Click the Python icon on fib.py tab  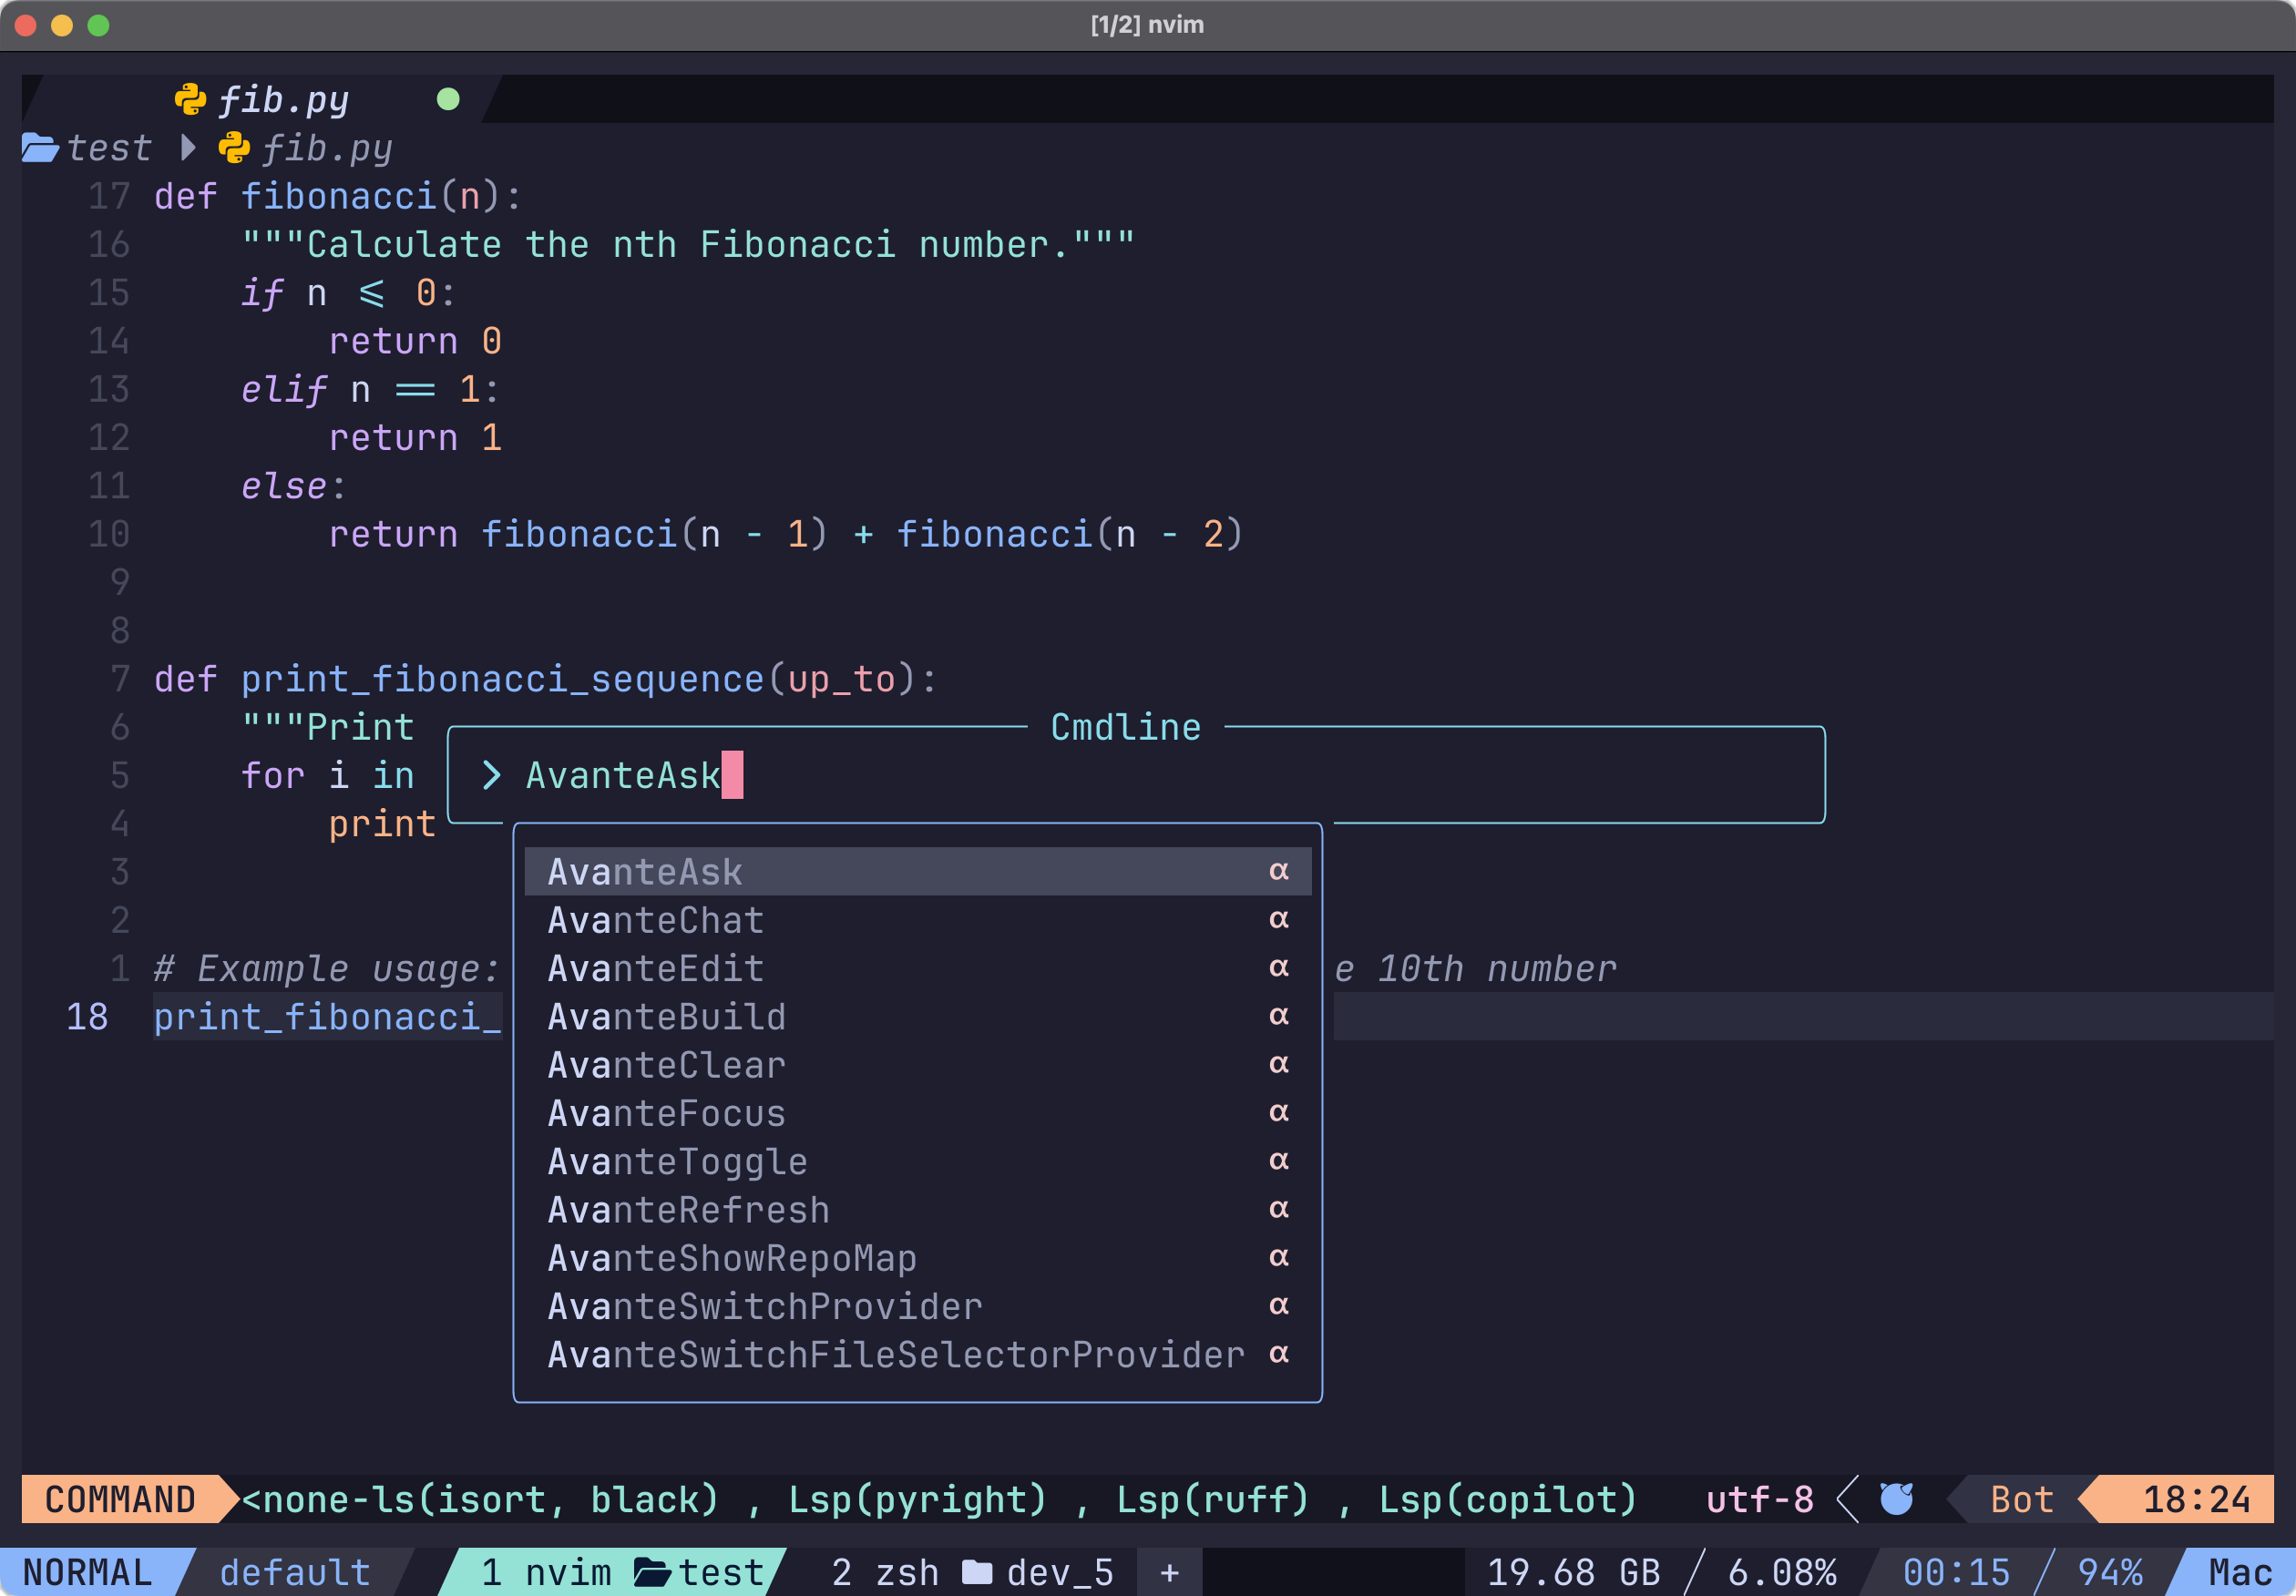(190, 99)
